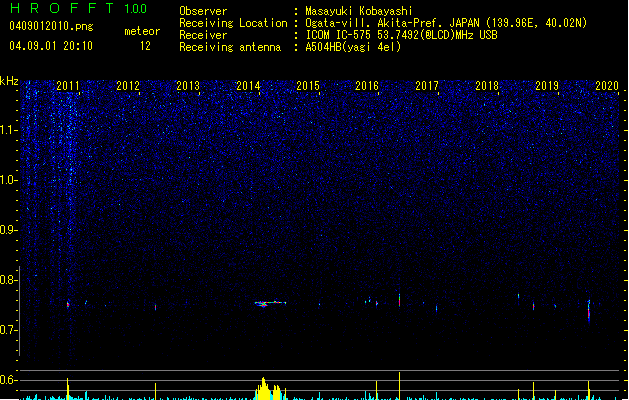Click the ICOM IC-575 receiver value
629x400 pixels.
point(401,35)
